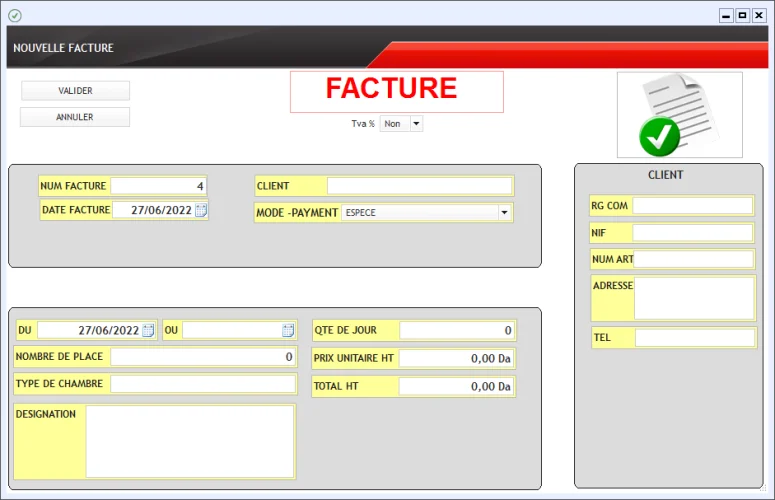Click into the RG COM field
The width and height of the screenshot is (775, 500).
pos(692,206)
